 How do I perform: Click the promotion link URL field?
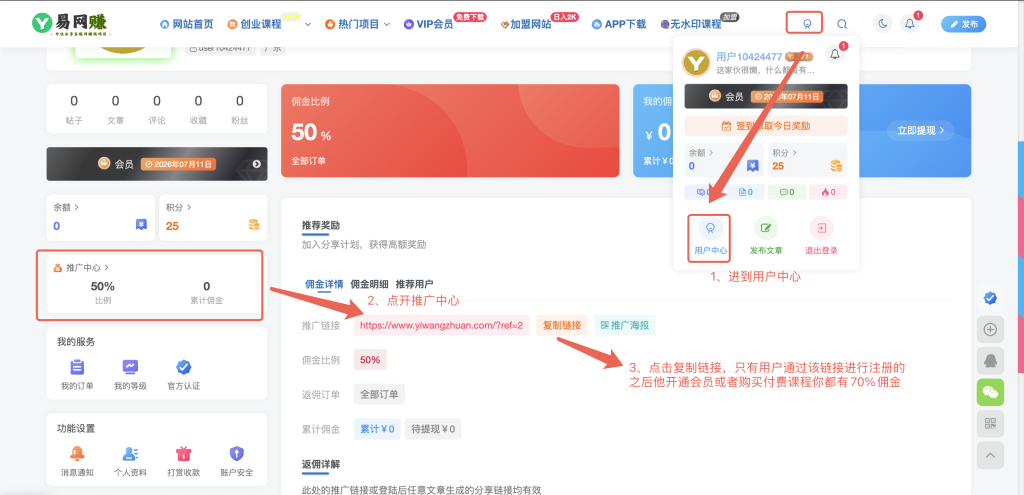click(x=441, y=325)
